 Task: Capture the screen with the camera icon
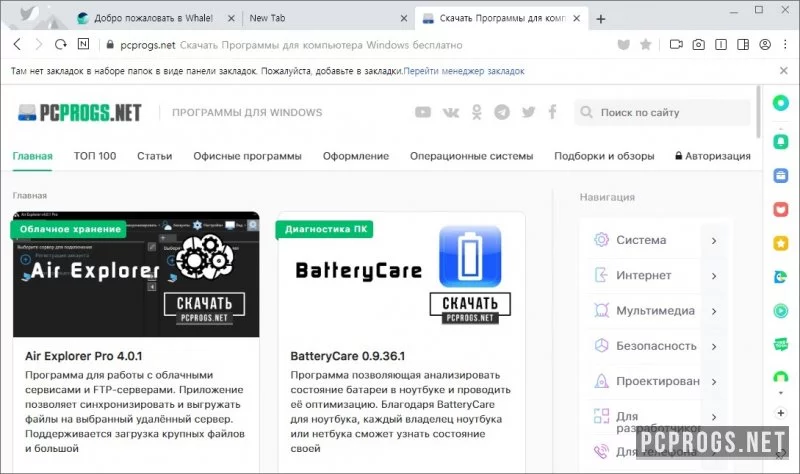coord(698,45)
